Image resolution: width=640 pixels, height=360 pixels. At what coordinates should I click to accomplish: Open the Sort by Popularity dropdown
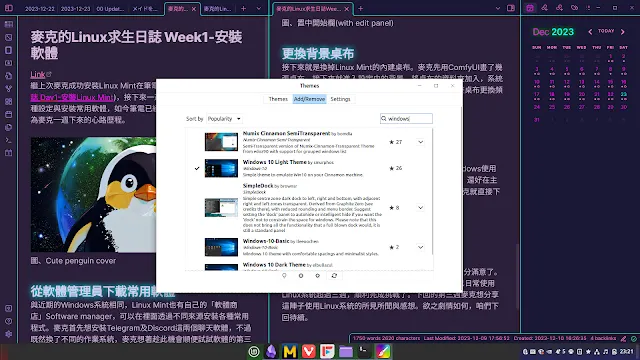(x=224, y=119)
